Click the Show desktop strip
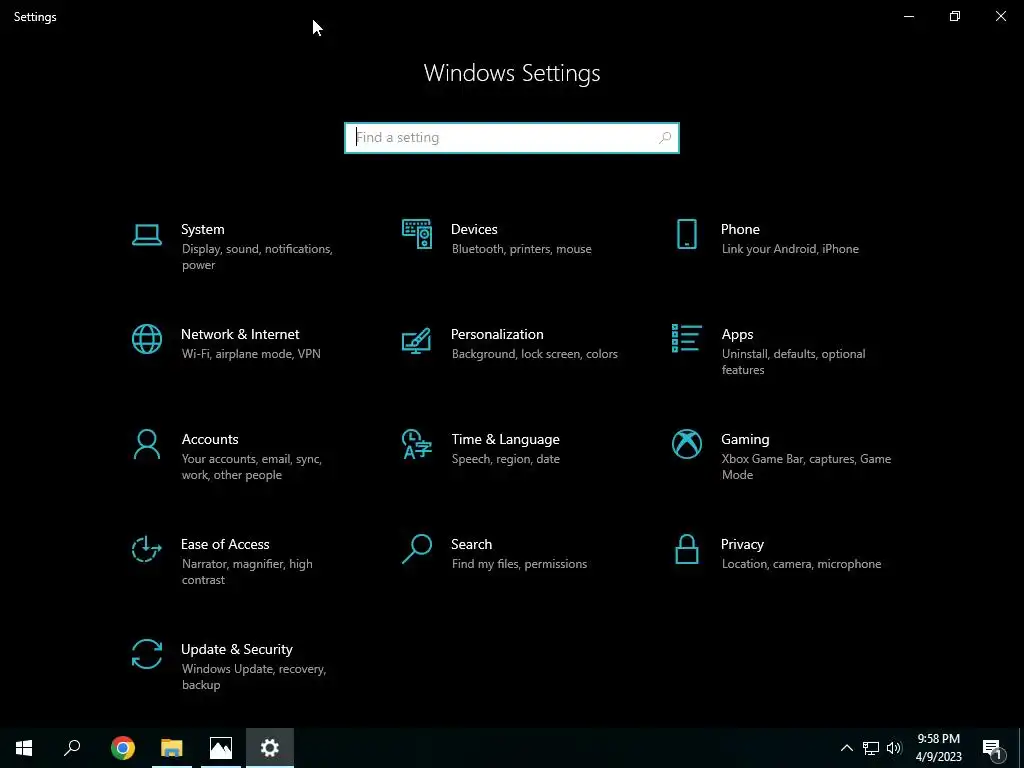The height and width of the screenshot is (768, 1024). 1021,748
